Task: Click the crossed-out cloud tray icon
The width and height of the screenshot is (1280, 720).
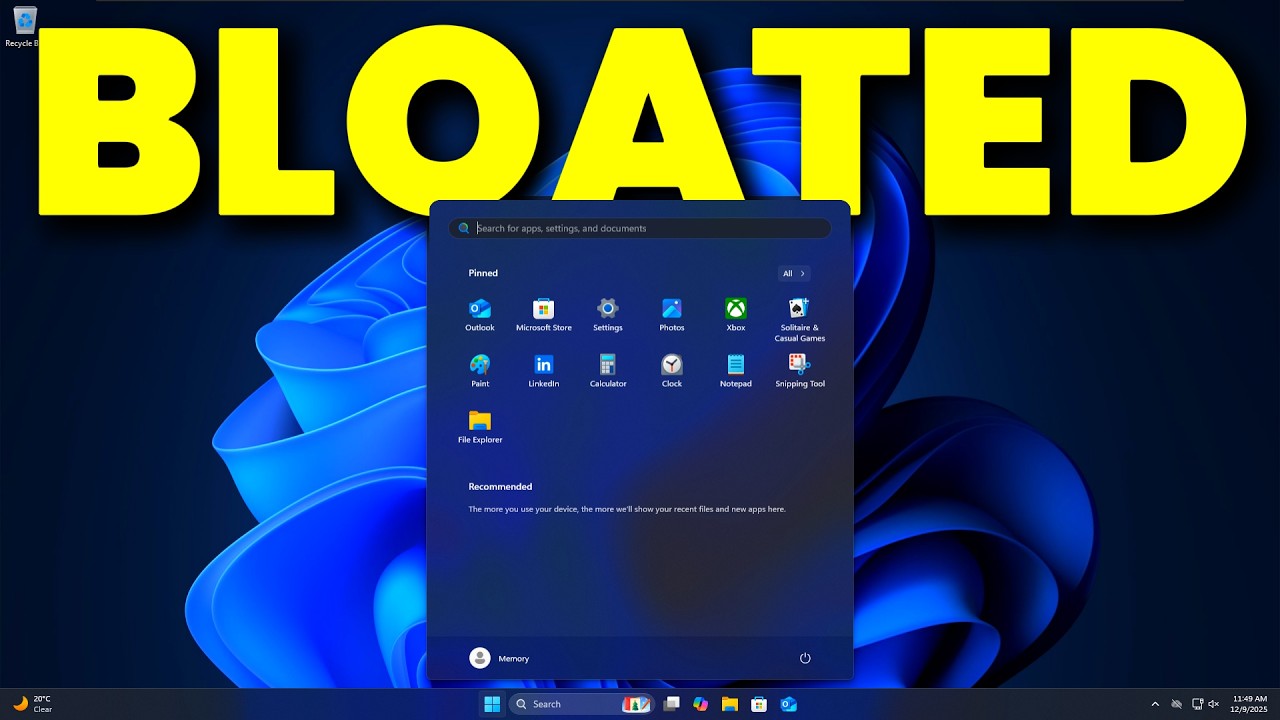Action: click(x=1176, y=704)
